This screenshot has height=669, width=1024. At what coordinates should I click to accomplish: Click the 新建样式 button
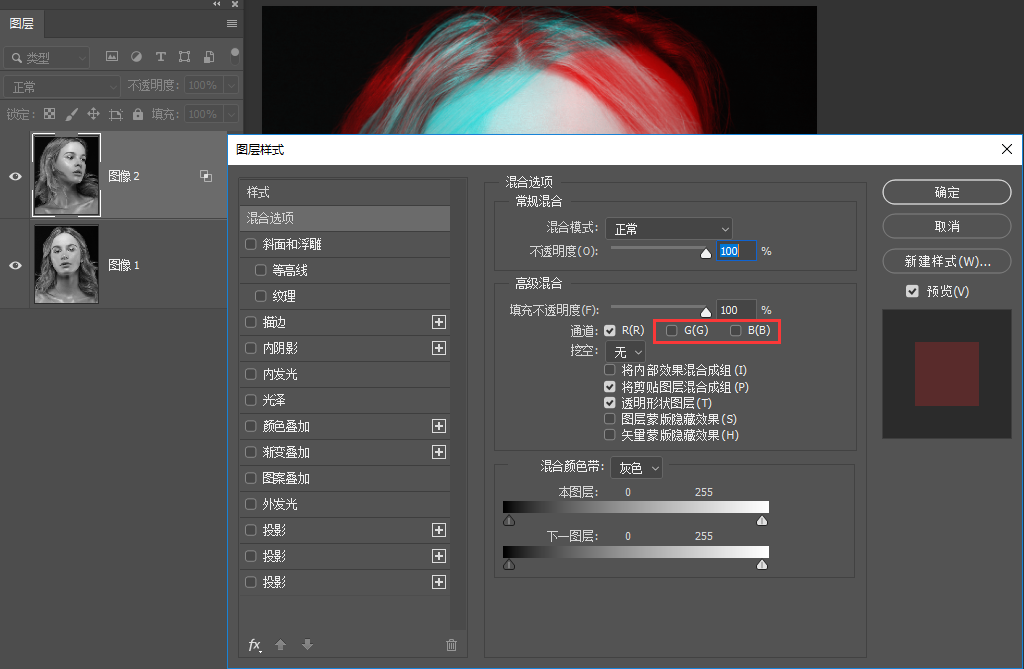(946, 261)
